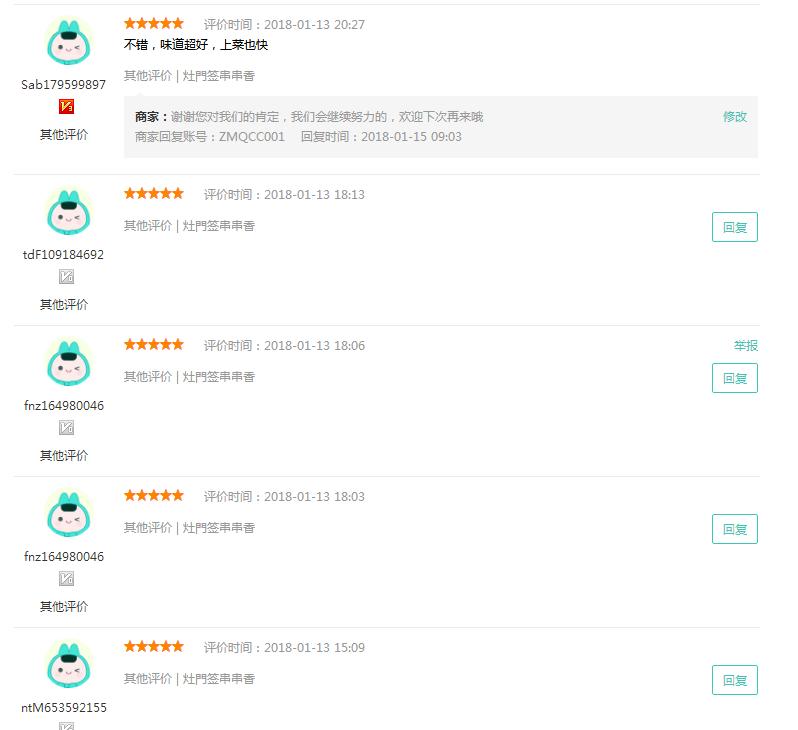The image size is (798, 730).
Task: Click the avatar on the 18:06 review
Action: [x=69, y=362]
